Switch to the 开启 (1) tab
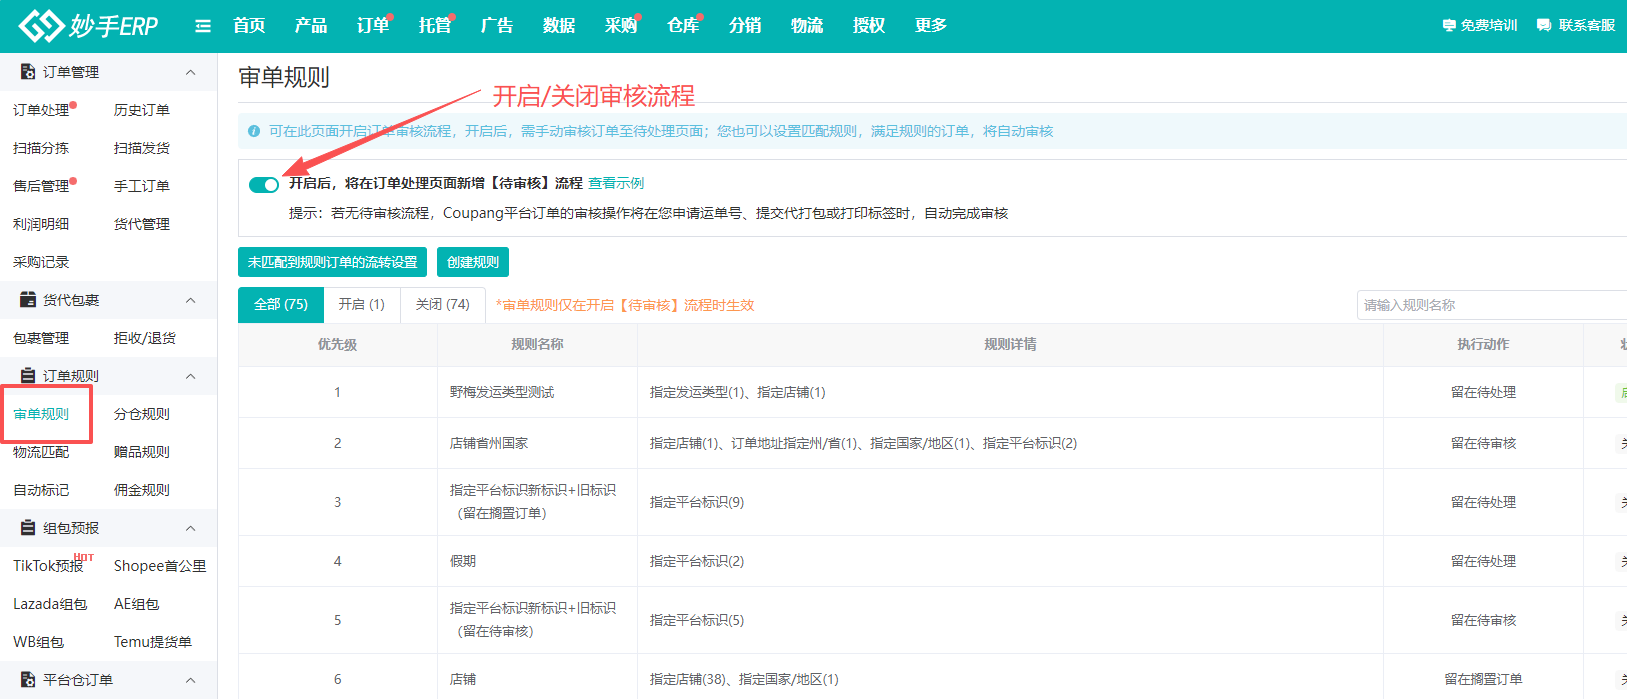The width and height of the screenshot is (1627, 699). click(361, 305)
